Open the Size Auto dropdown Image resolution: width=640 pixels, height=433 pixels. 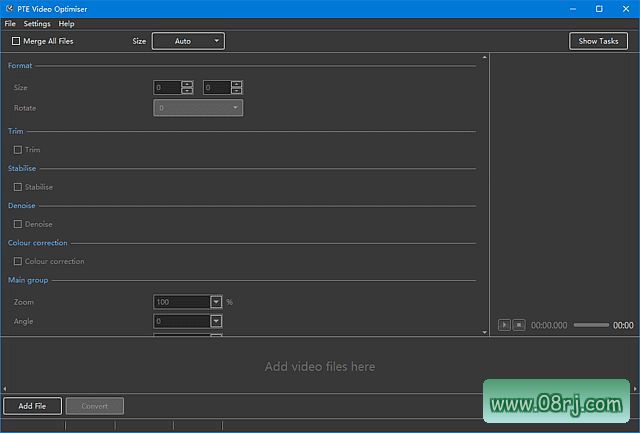click(188, 41)
